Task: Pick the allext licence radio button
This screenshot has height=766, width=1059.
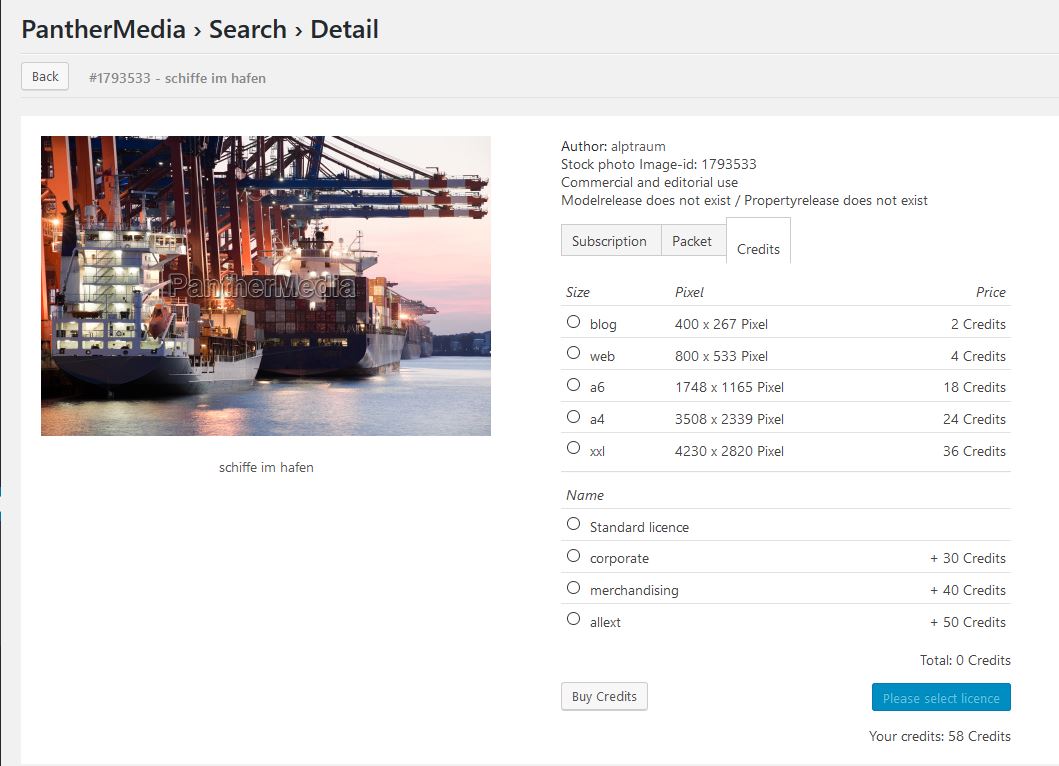Action: pos(573,619)
